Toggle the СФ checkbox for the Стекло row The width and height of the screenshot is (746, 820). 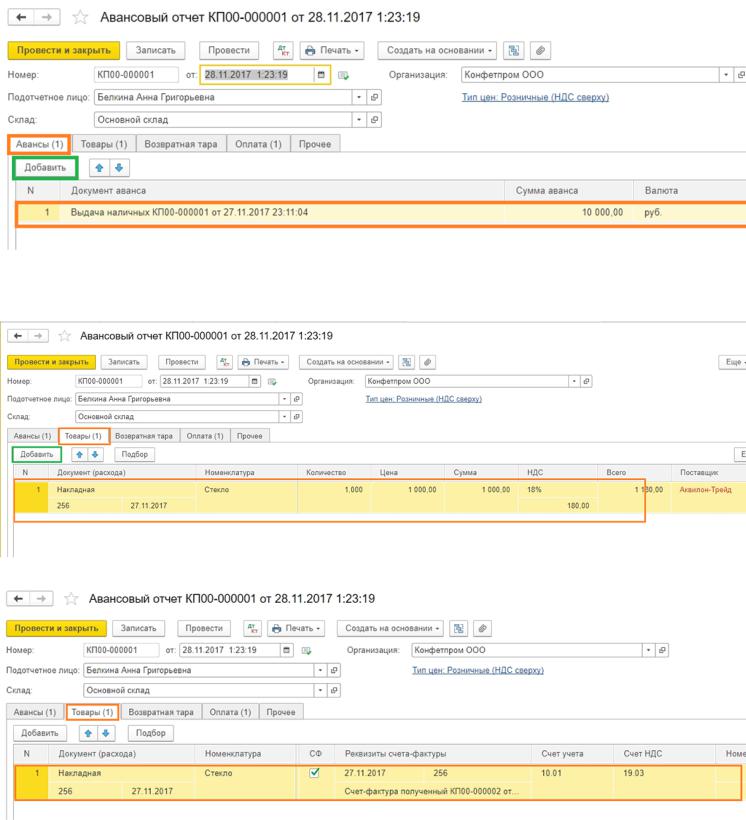(315, 773)
